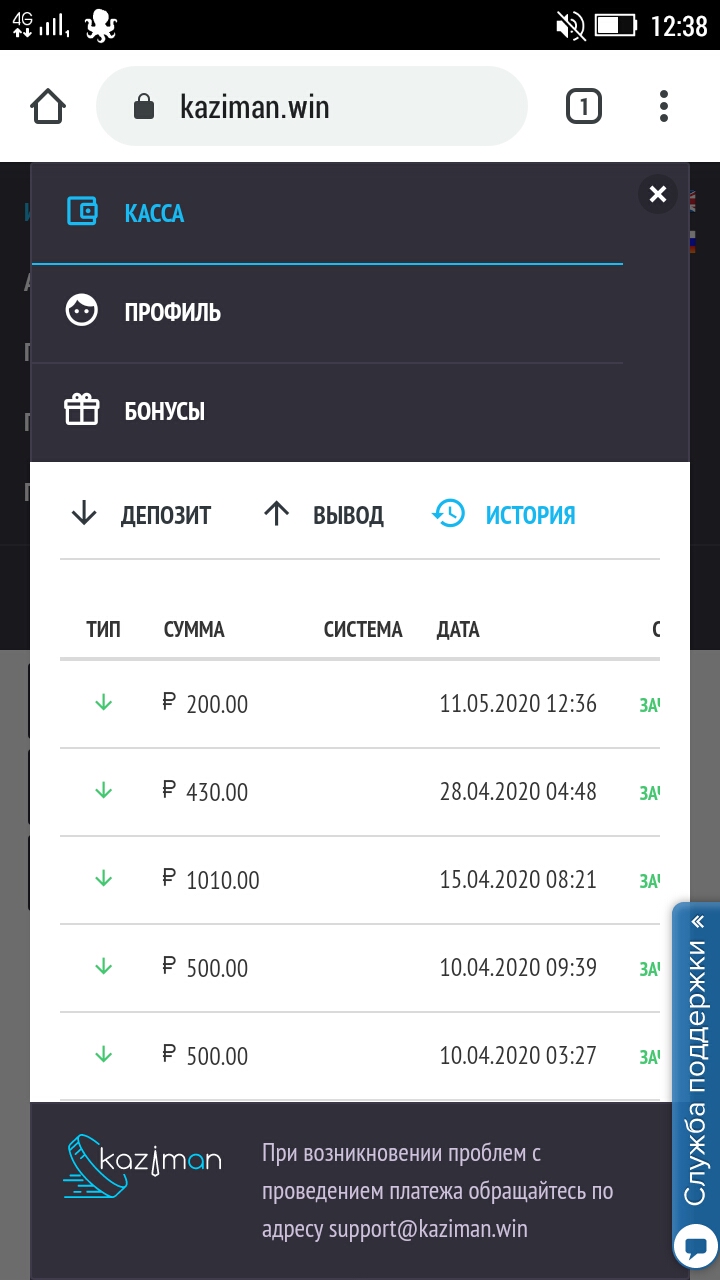The image size is (720, 1280).
Task: Open the Депозит tab
Action: pyautogui.click(x=141, y=515)
